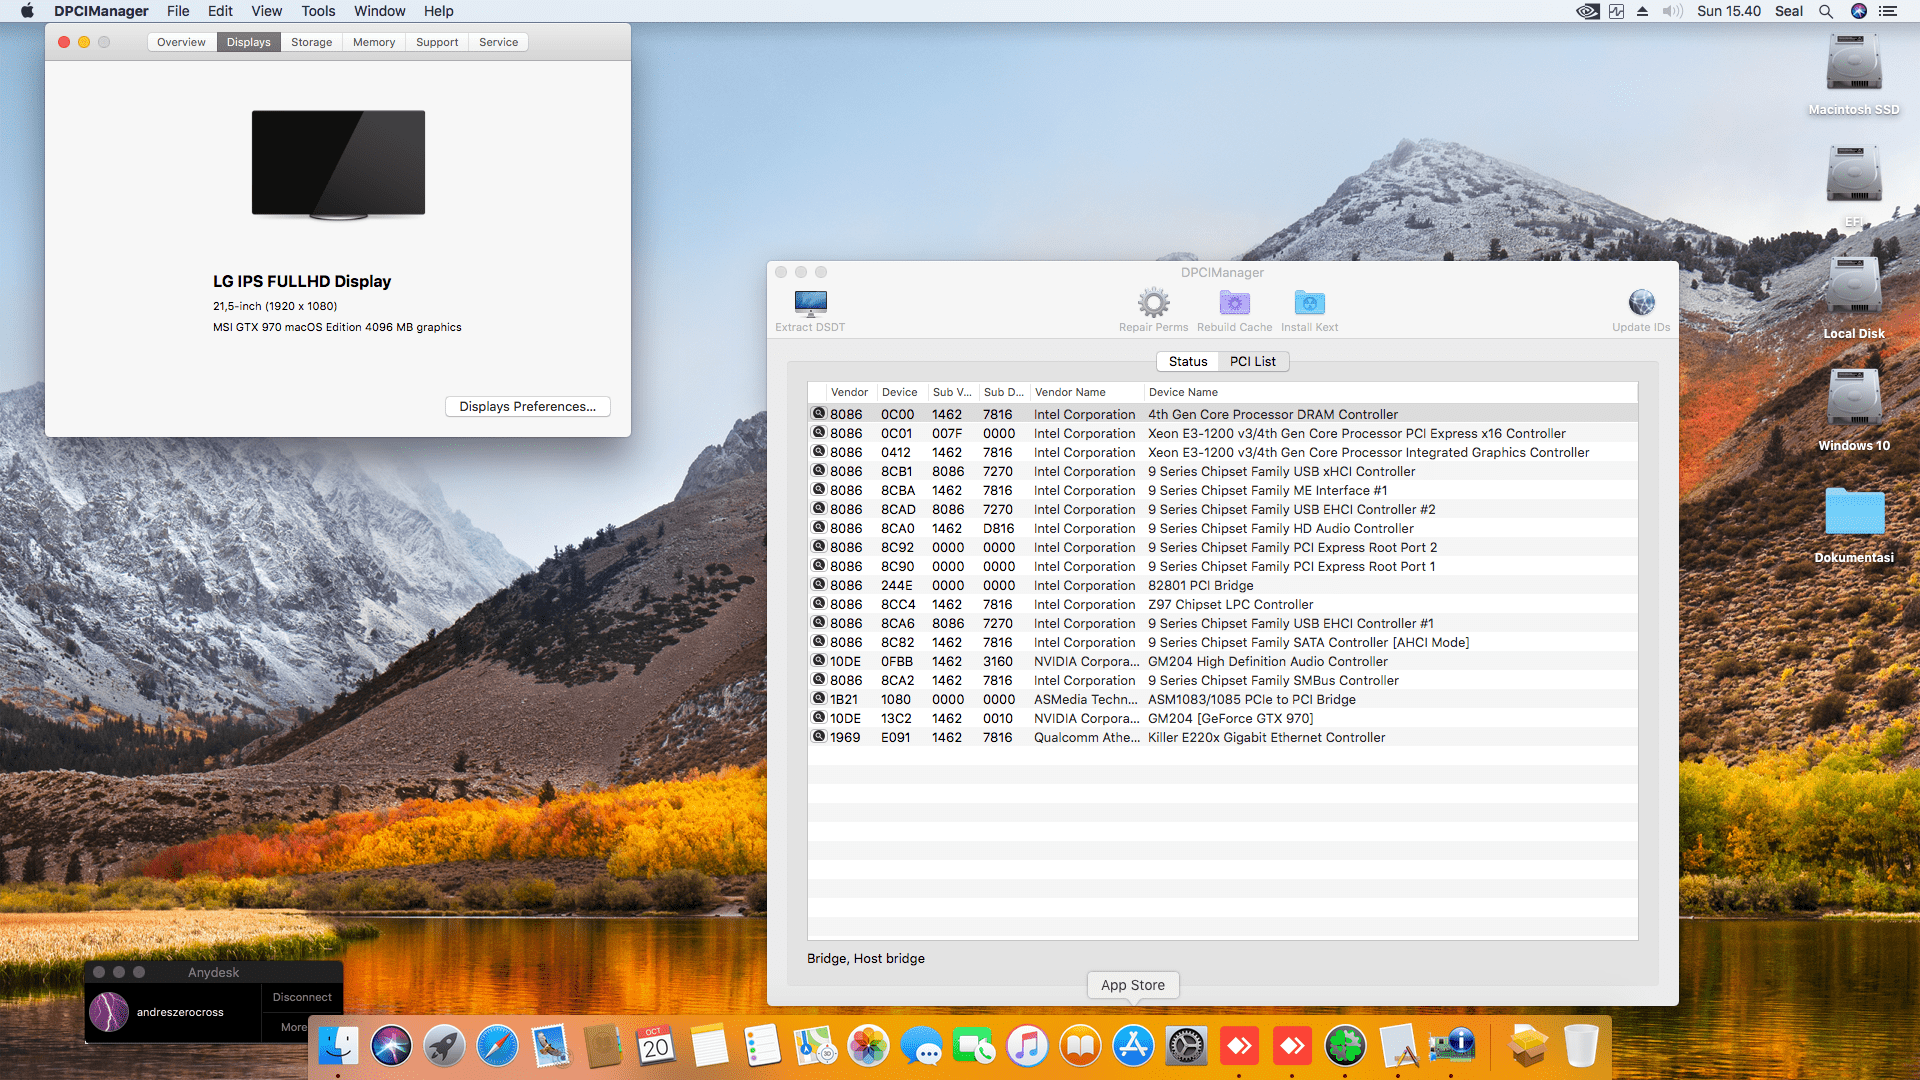Open the Tools menu

coord(318,11)
